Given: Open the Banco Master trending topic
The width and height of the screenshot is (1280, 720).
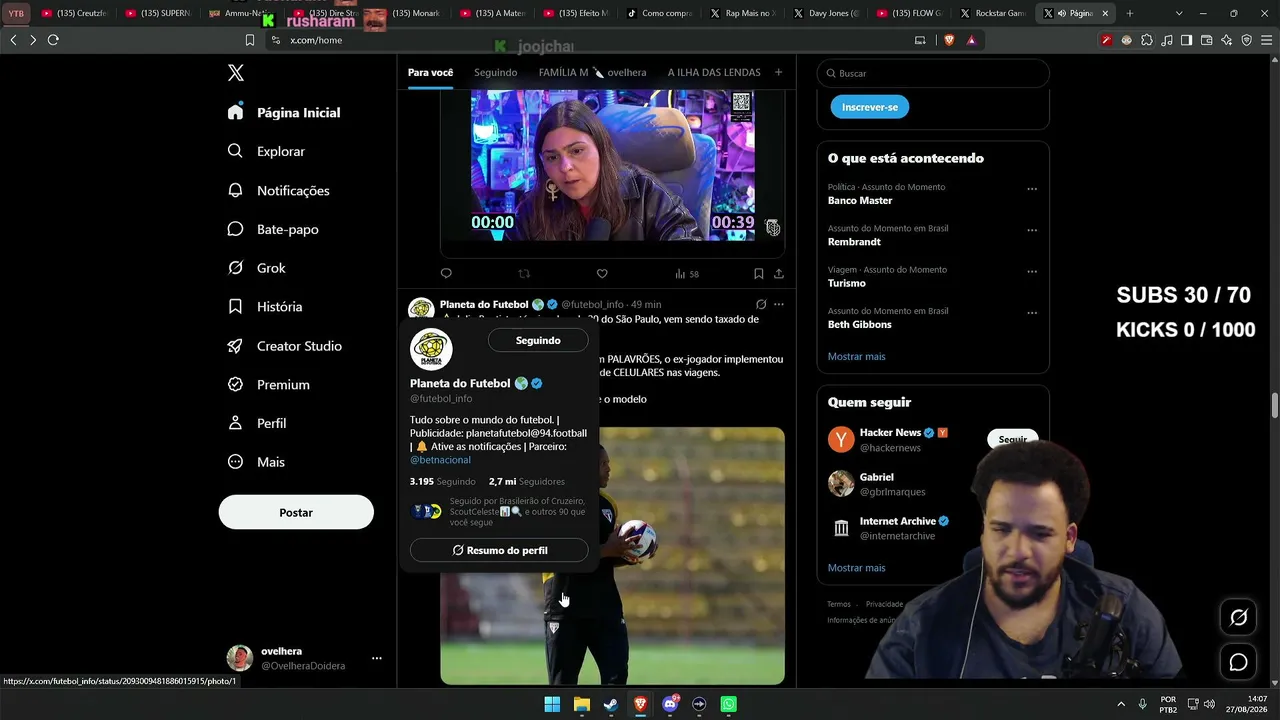Looking at the screenshot, I should tap(860, 200).
